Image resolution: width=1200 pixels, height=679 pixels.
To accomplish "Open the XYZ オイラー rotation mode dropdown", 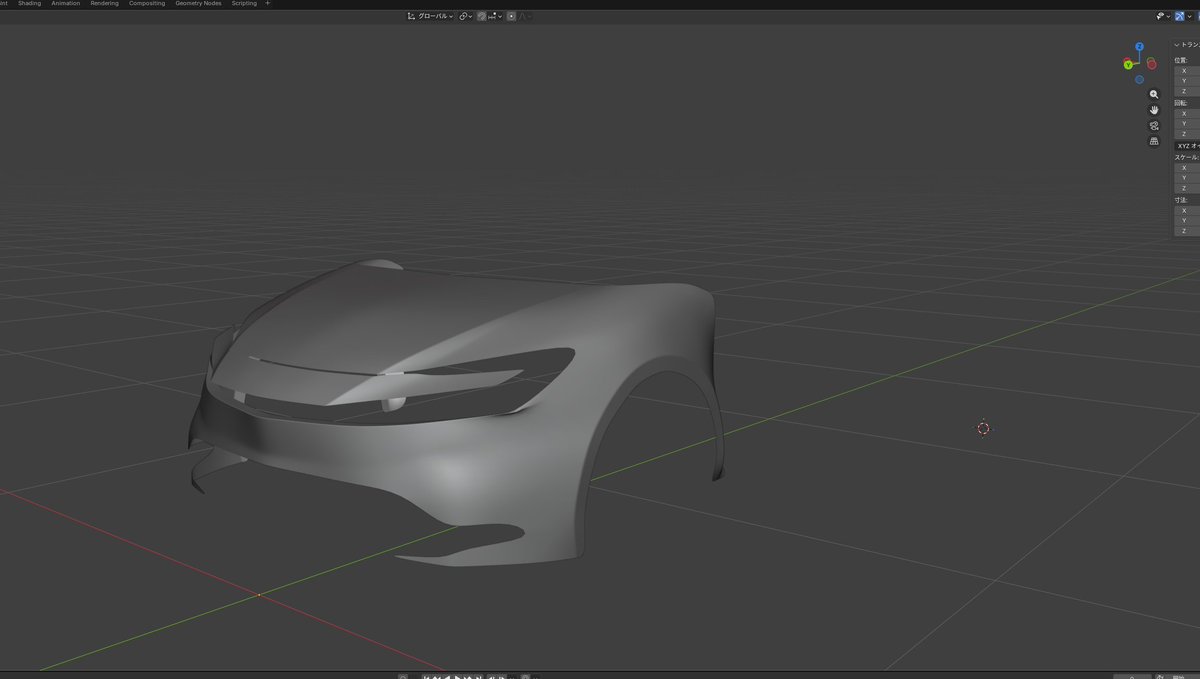I will [1187, 146].
